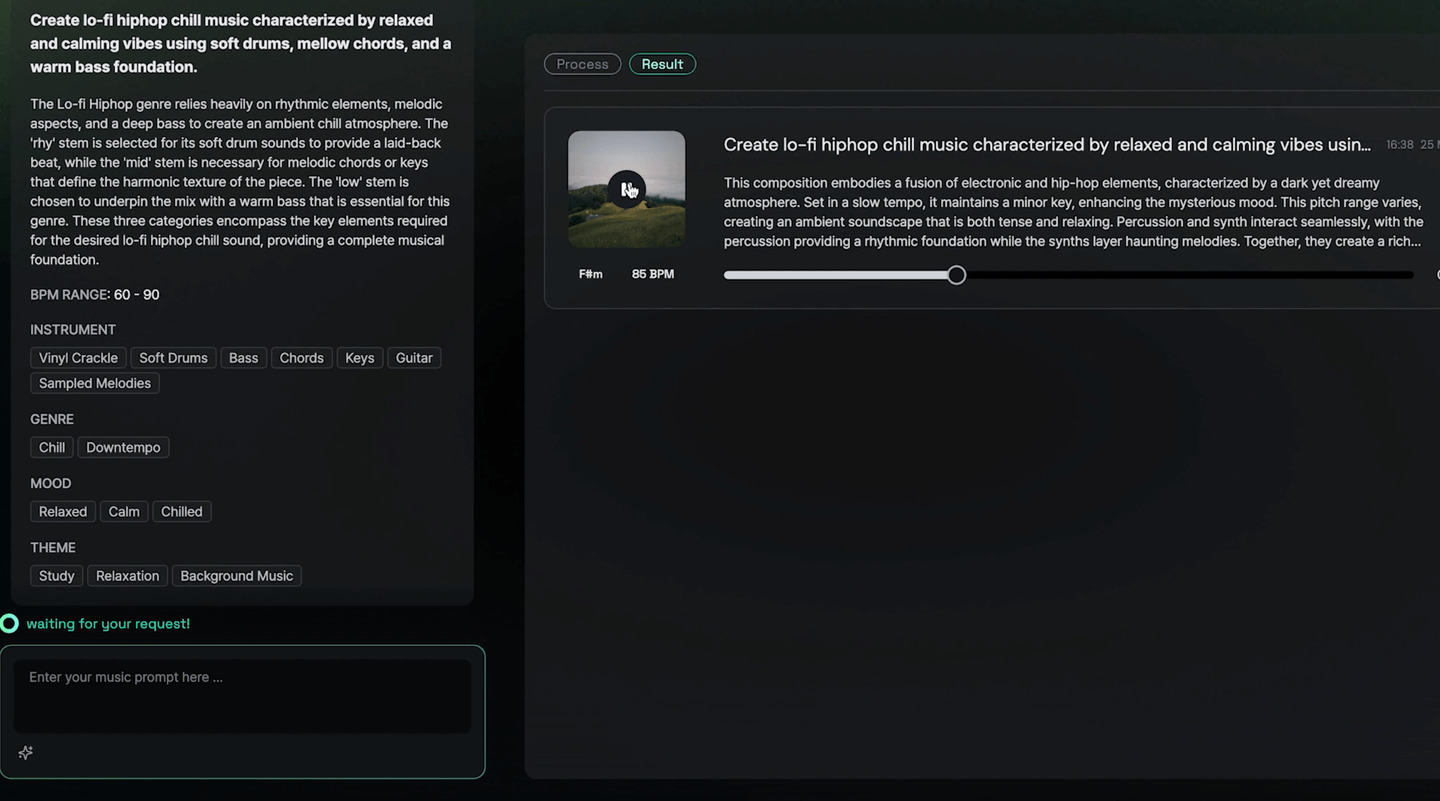Click the Chill genre tag
This screenshot has width=1440, height=801.
52,447
